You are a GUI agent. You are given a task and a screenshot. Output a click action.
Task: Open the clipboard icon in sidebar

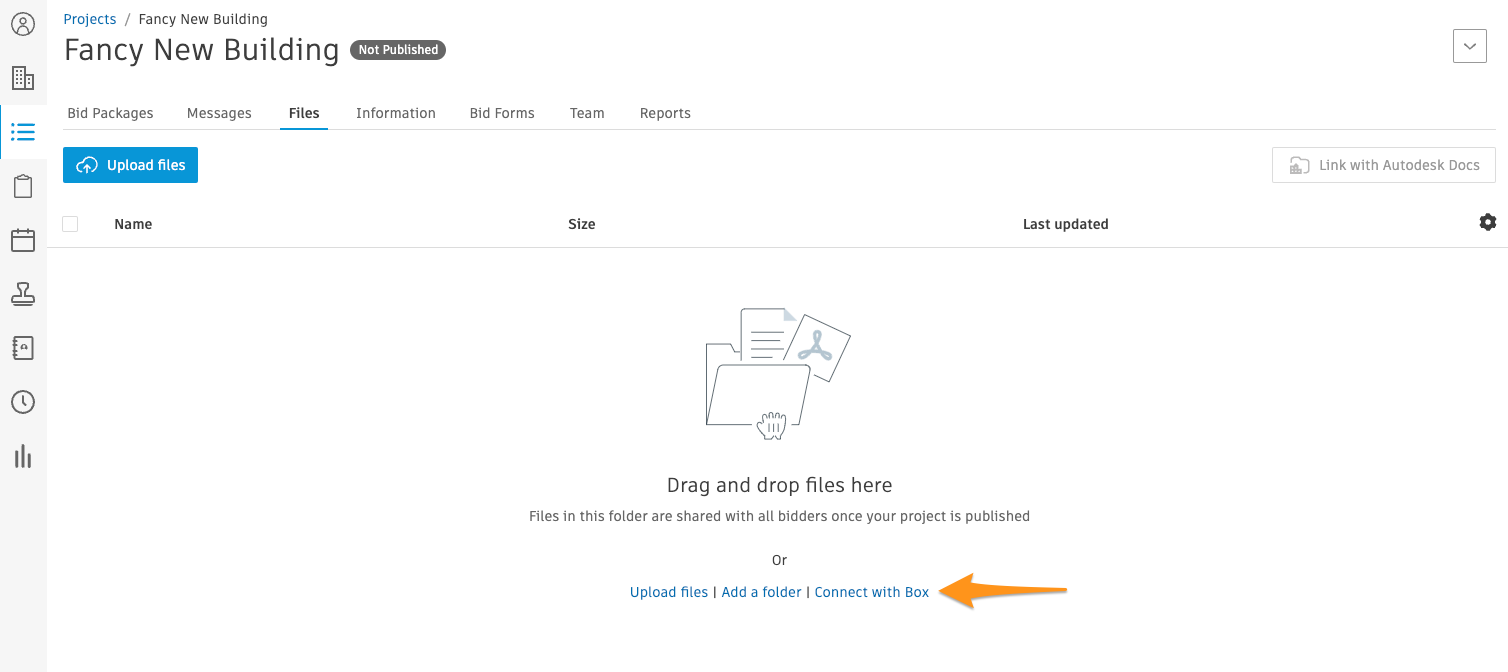tap(23, 185)
